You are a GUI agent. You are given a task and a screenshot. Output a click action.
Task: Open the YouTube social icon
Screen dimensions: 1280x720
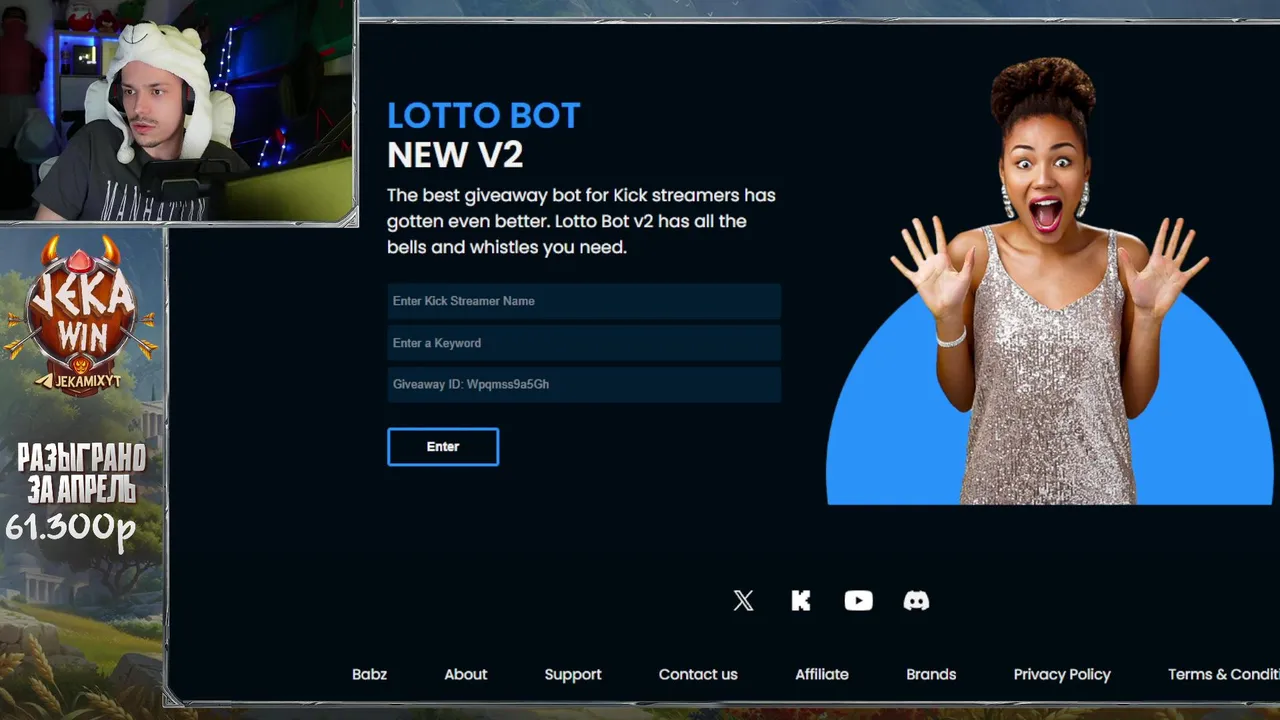coord(858,600)
